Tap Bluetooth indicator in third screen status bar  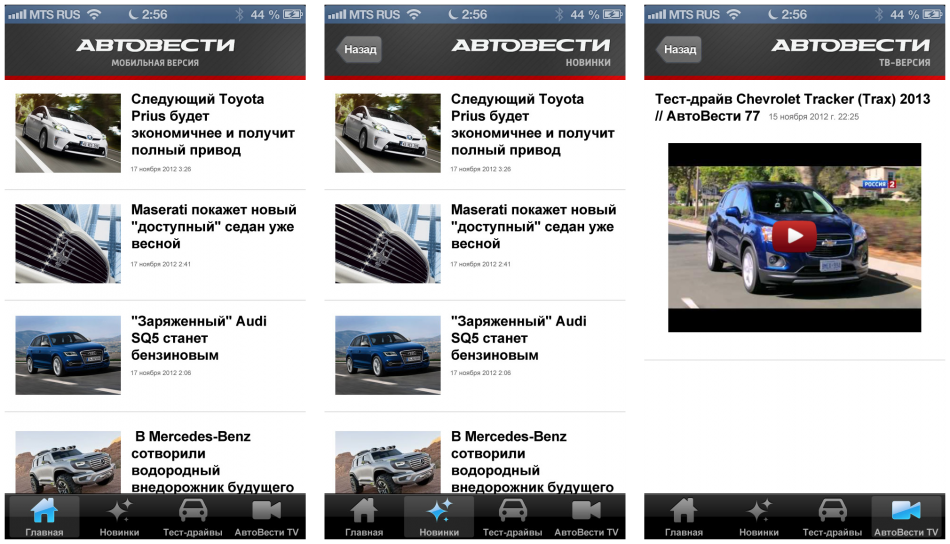pyautogui.click(x=879, y=14)
